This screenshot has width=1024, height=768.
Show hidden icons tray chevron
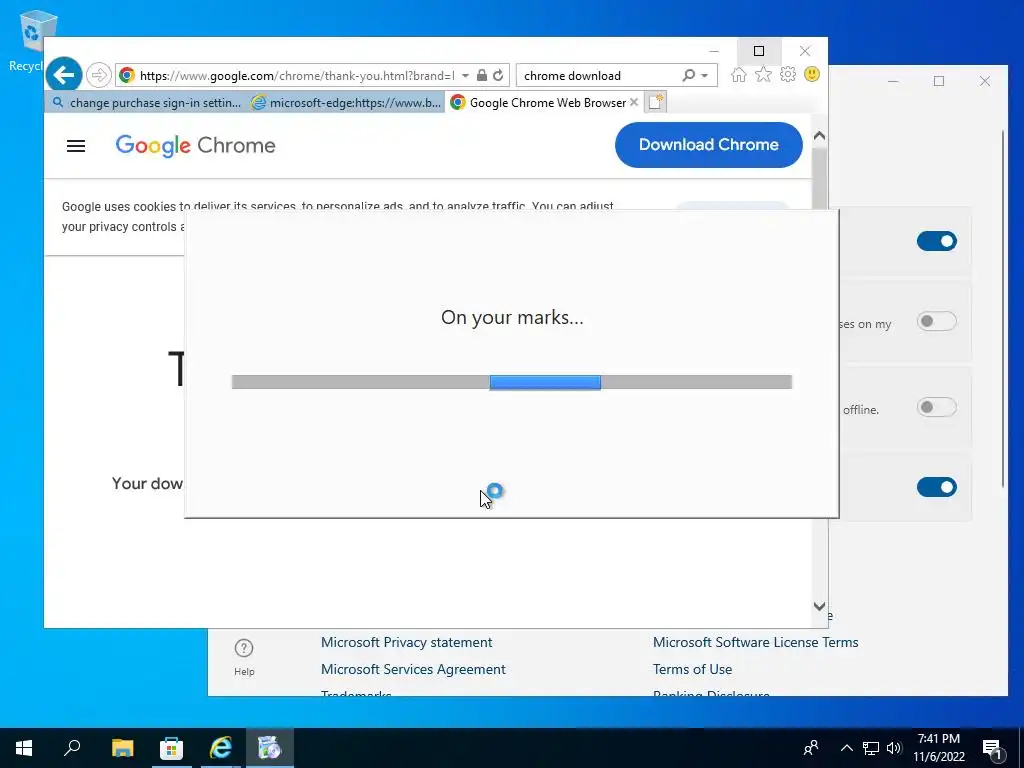[846, 748]
